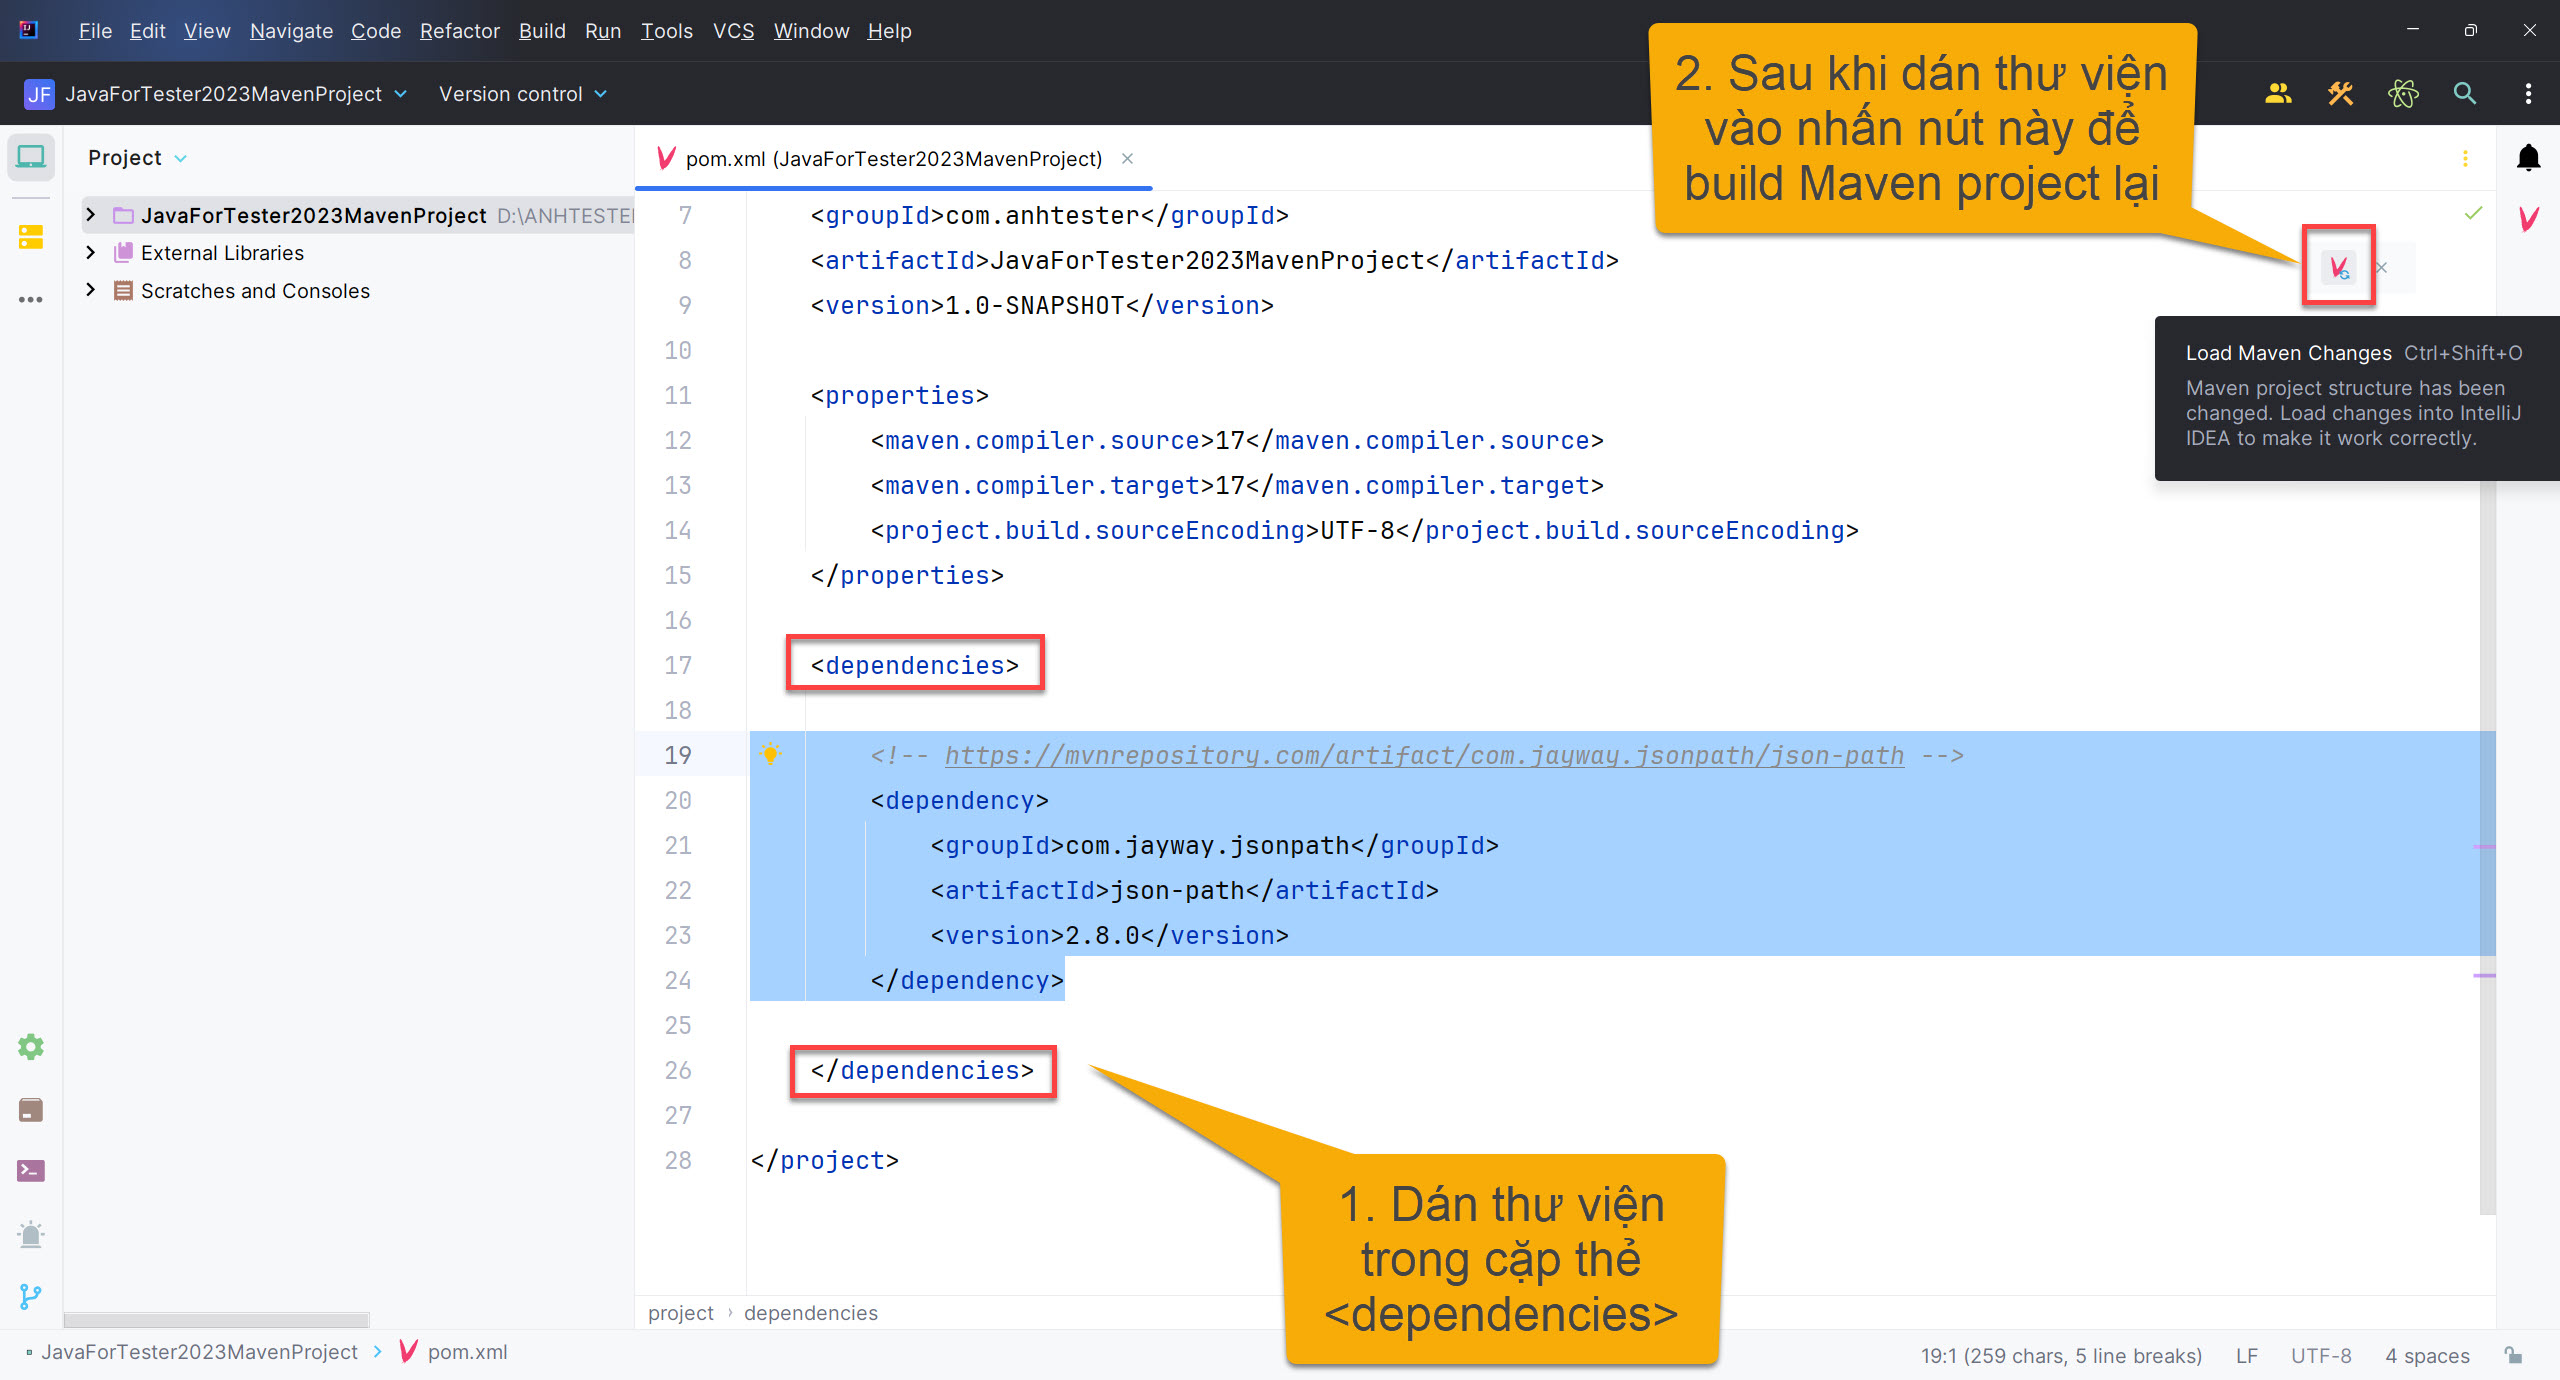Expand the External Libraries node
Viewport: 2560px width, 1380px height.
click(91, 253)
